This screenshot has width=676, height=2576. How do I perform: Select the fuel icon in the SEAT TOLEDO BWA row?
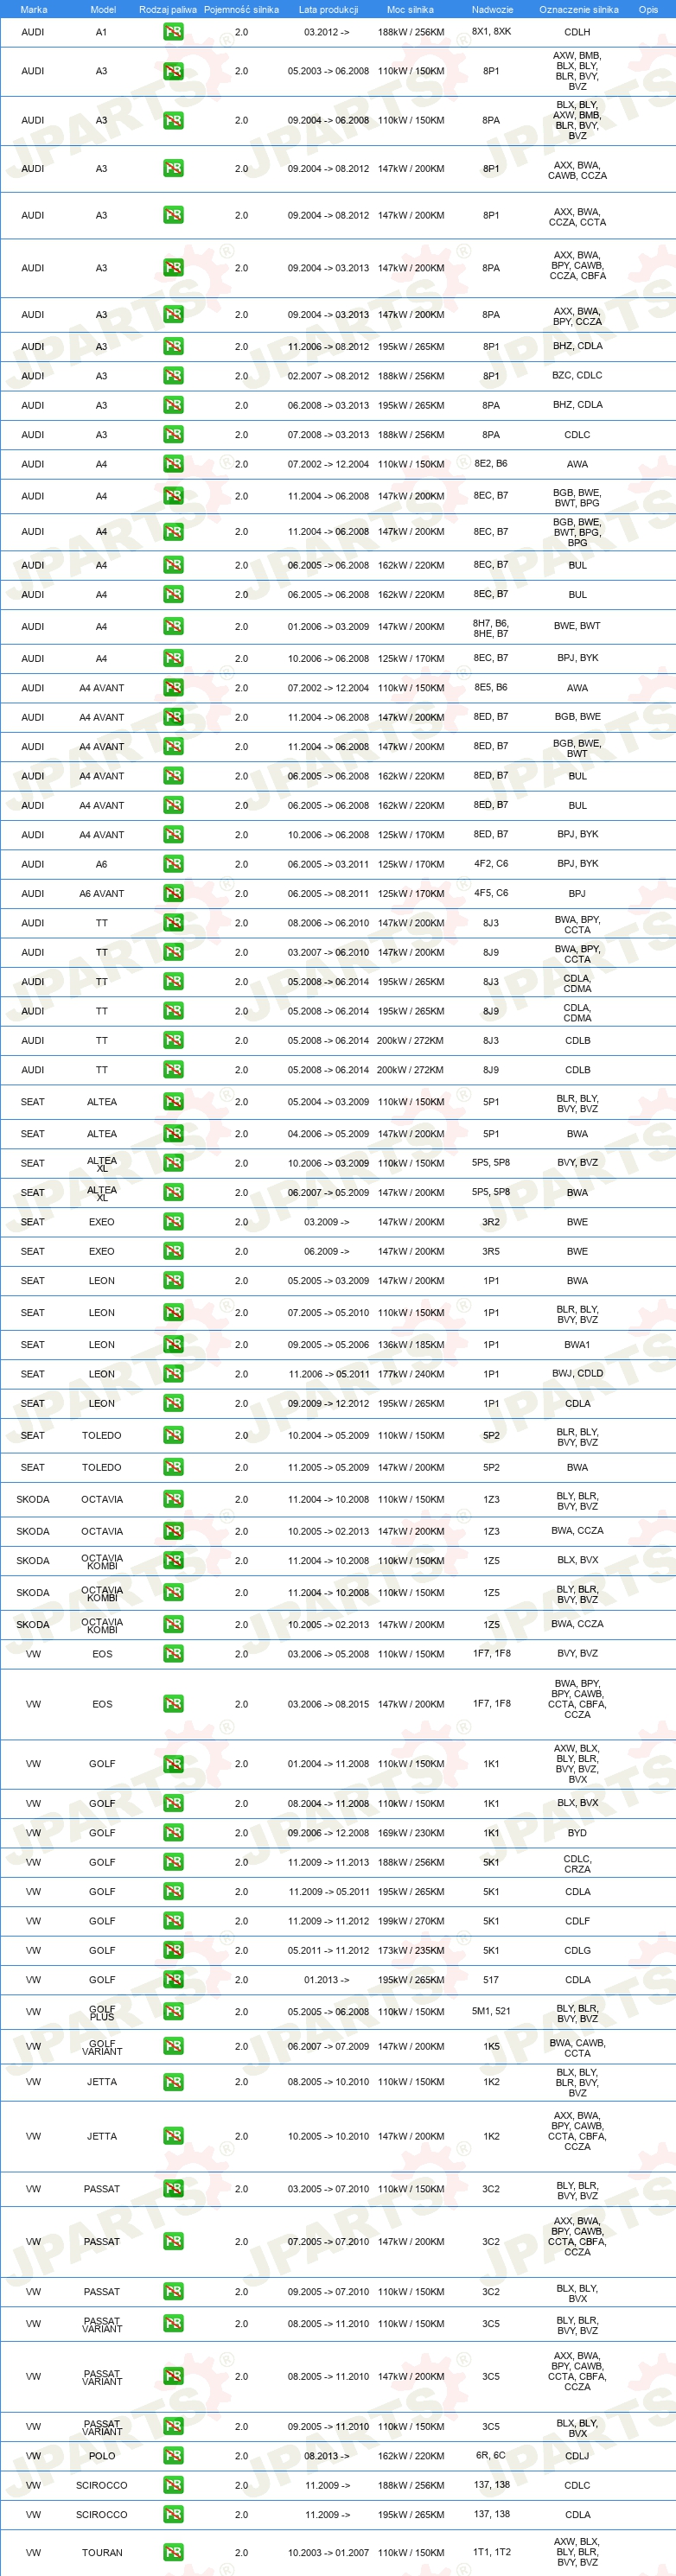173,1467
